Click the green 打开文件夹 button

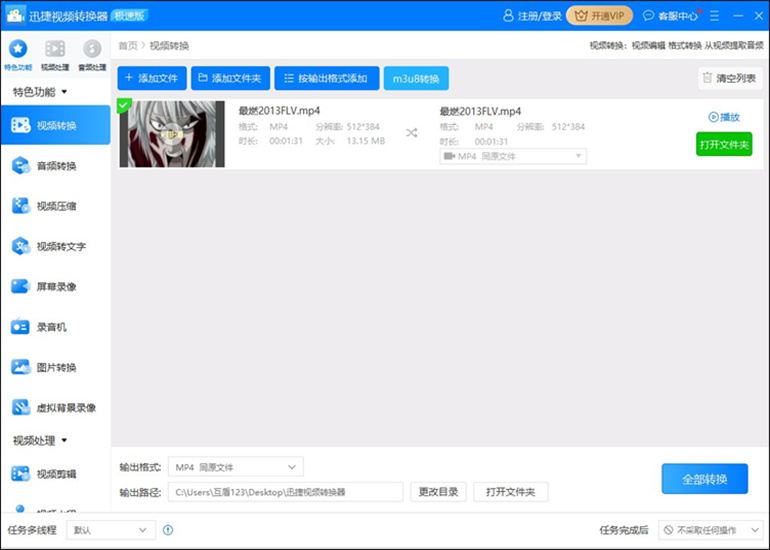pos(724,144)
